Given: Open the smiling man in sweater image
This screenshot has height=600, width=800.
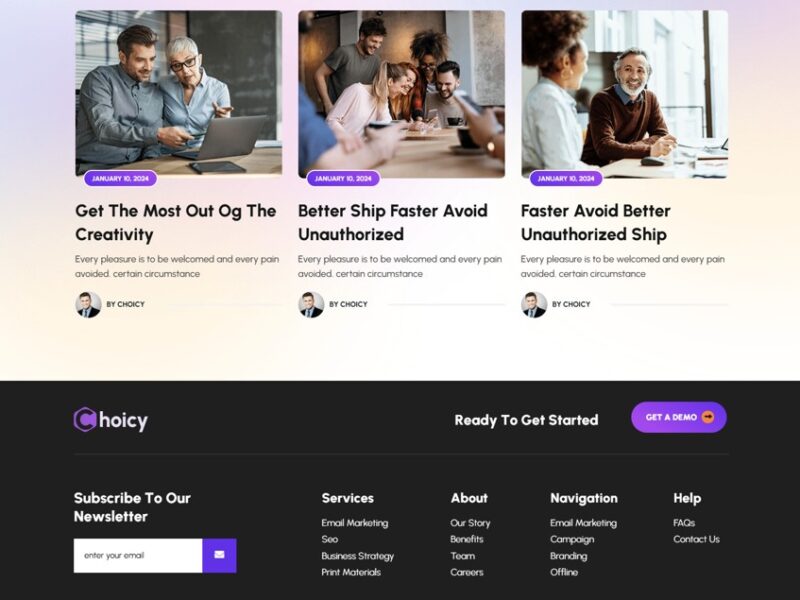Looking at the screenshot, I should pos(624,94).
